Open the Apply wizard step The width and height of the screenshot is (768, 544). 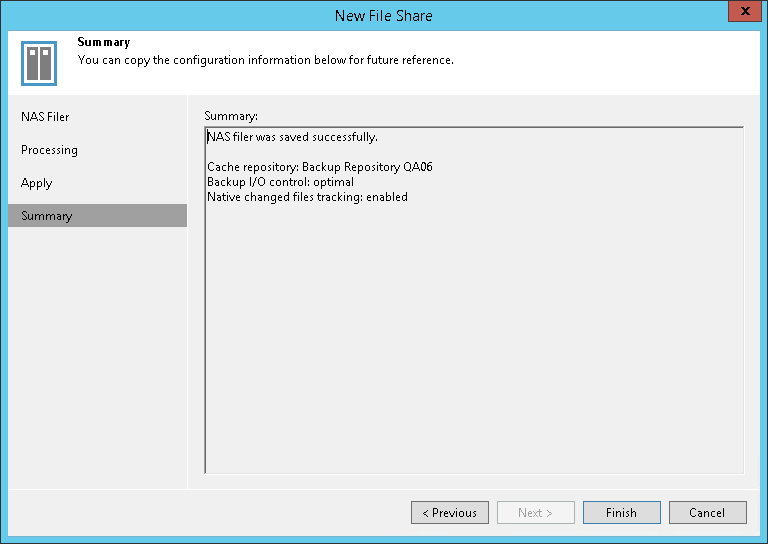pyautogui.click(x=37, y=183)
